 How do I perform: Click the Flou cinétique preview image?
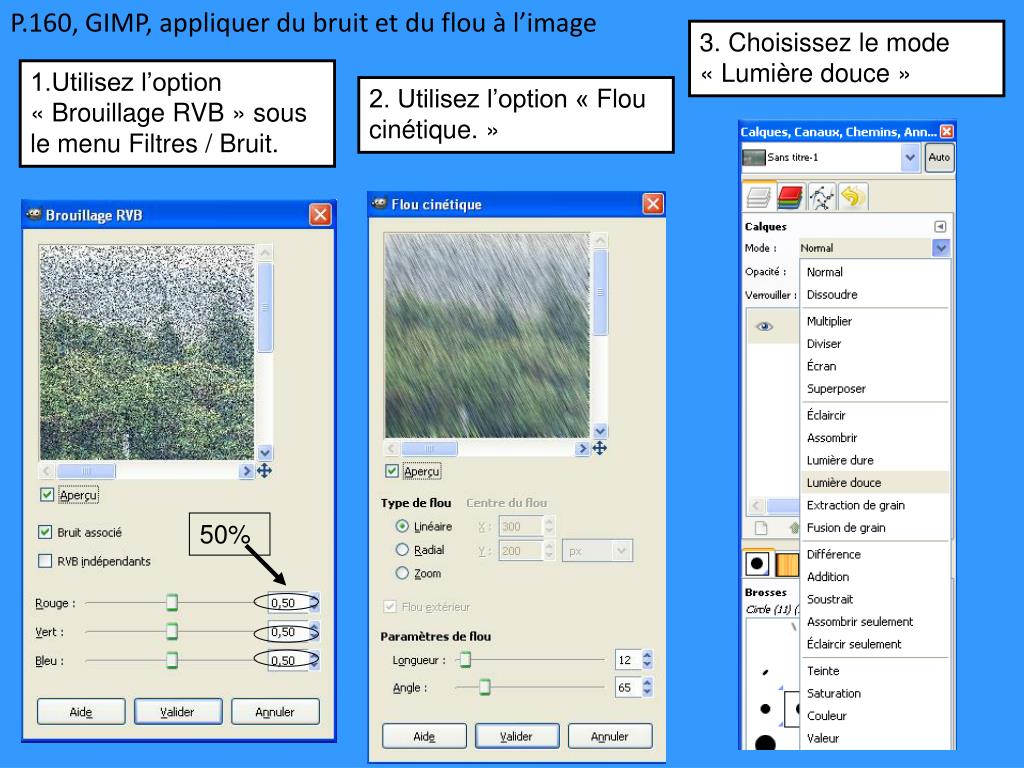[487, 335]
